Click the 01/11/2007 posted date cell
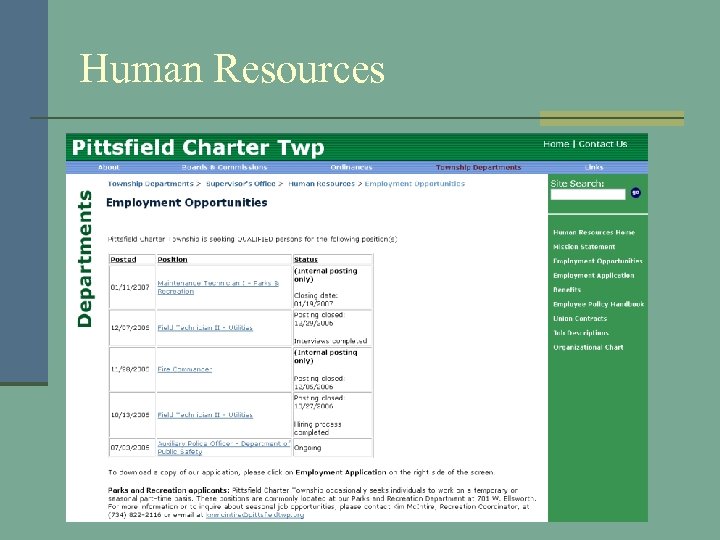 coord(130,287)
